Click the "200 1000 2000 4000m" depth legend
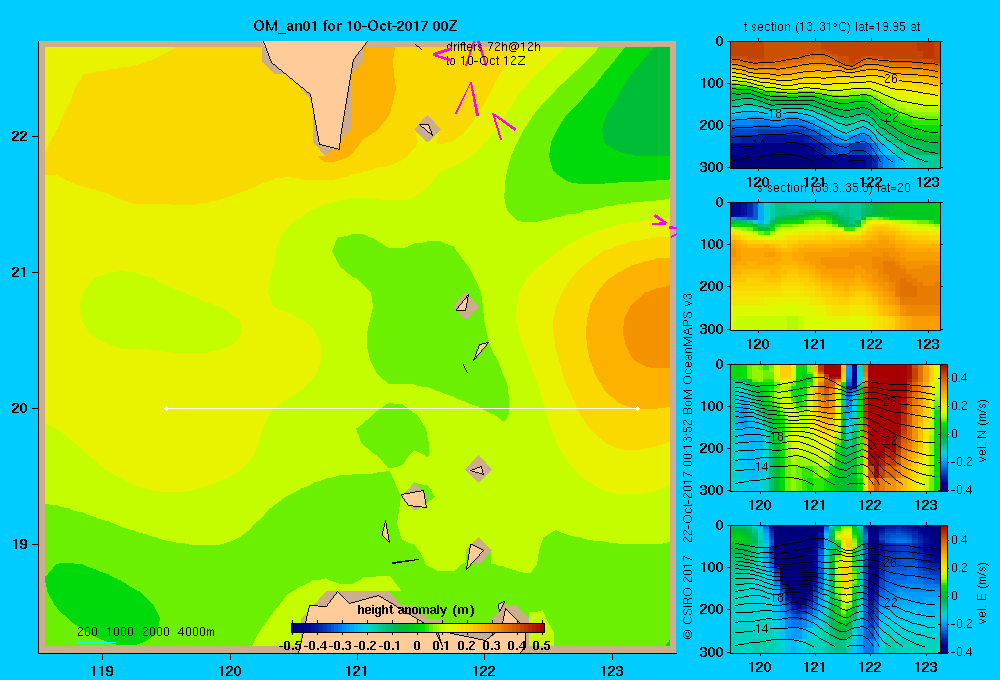 [x=145, y=632]
